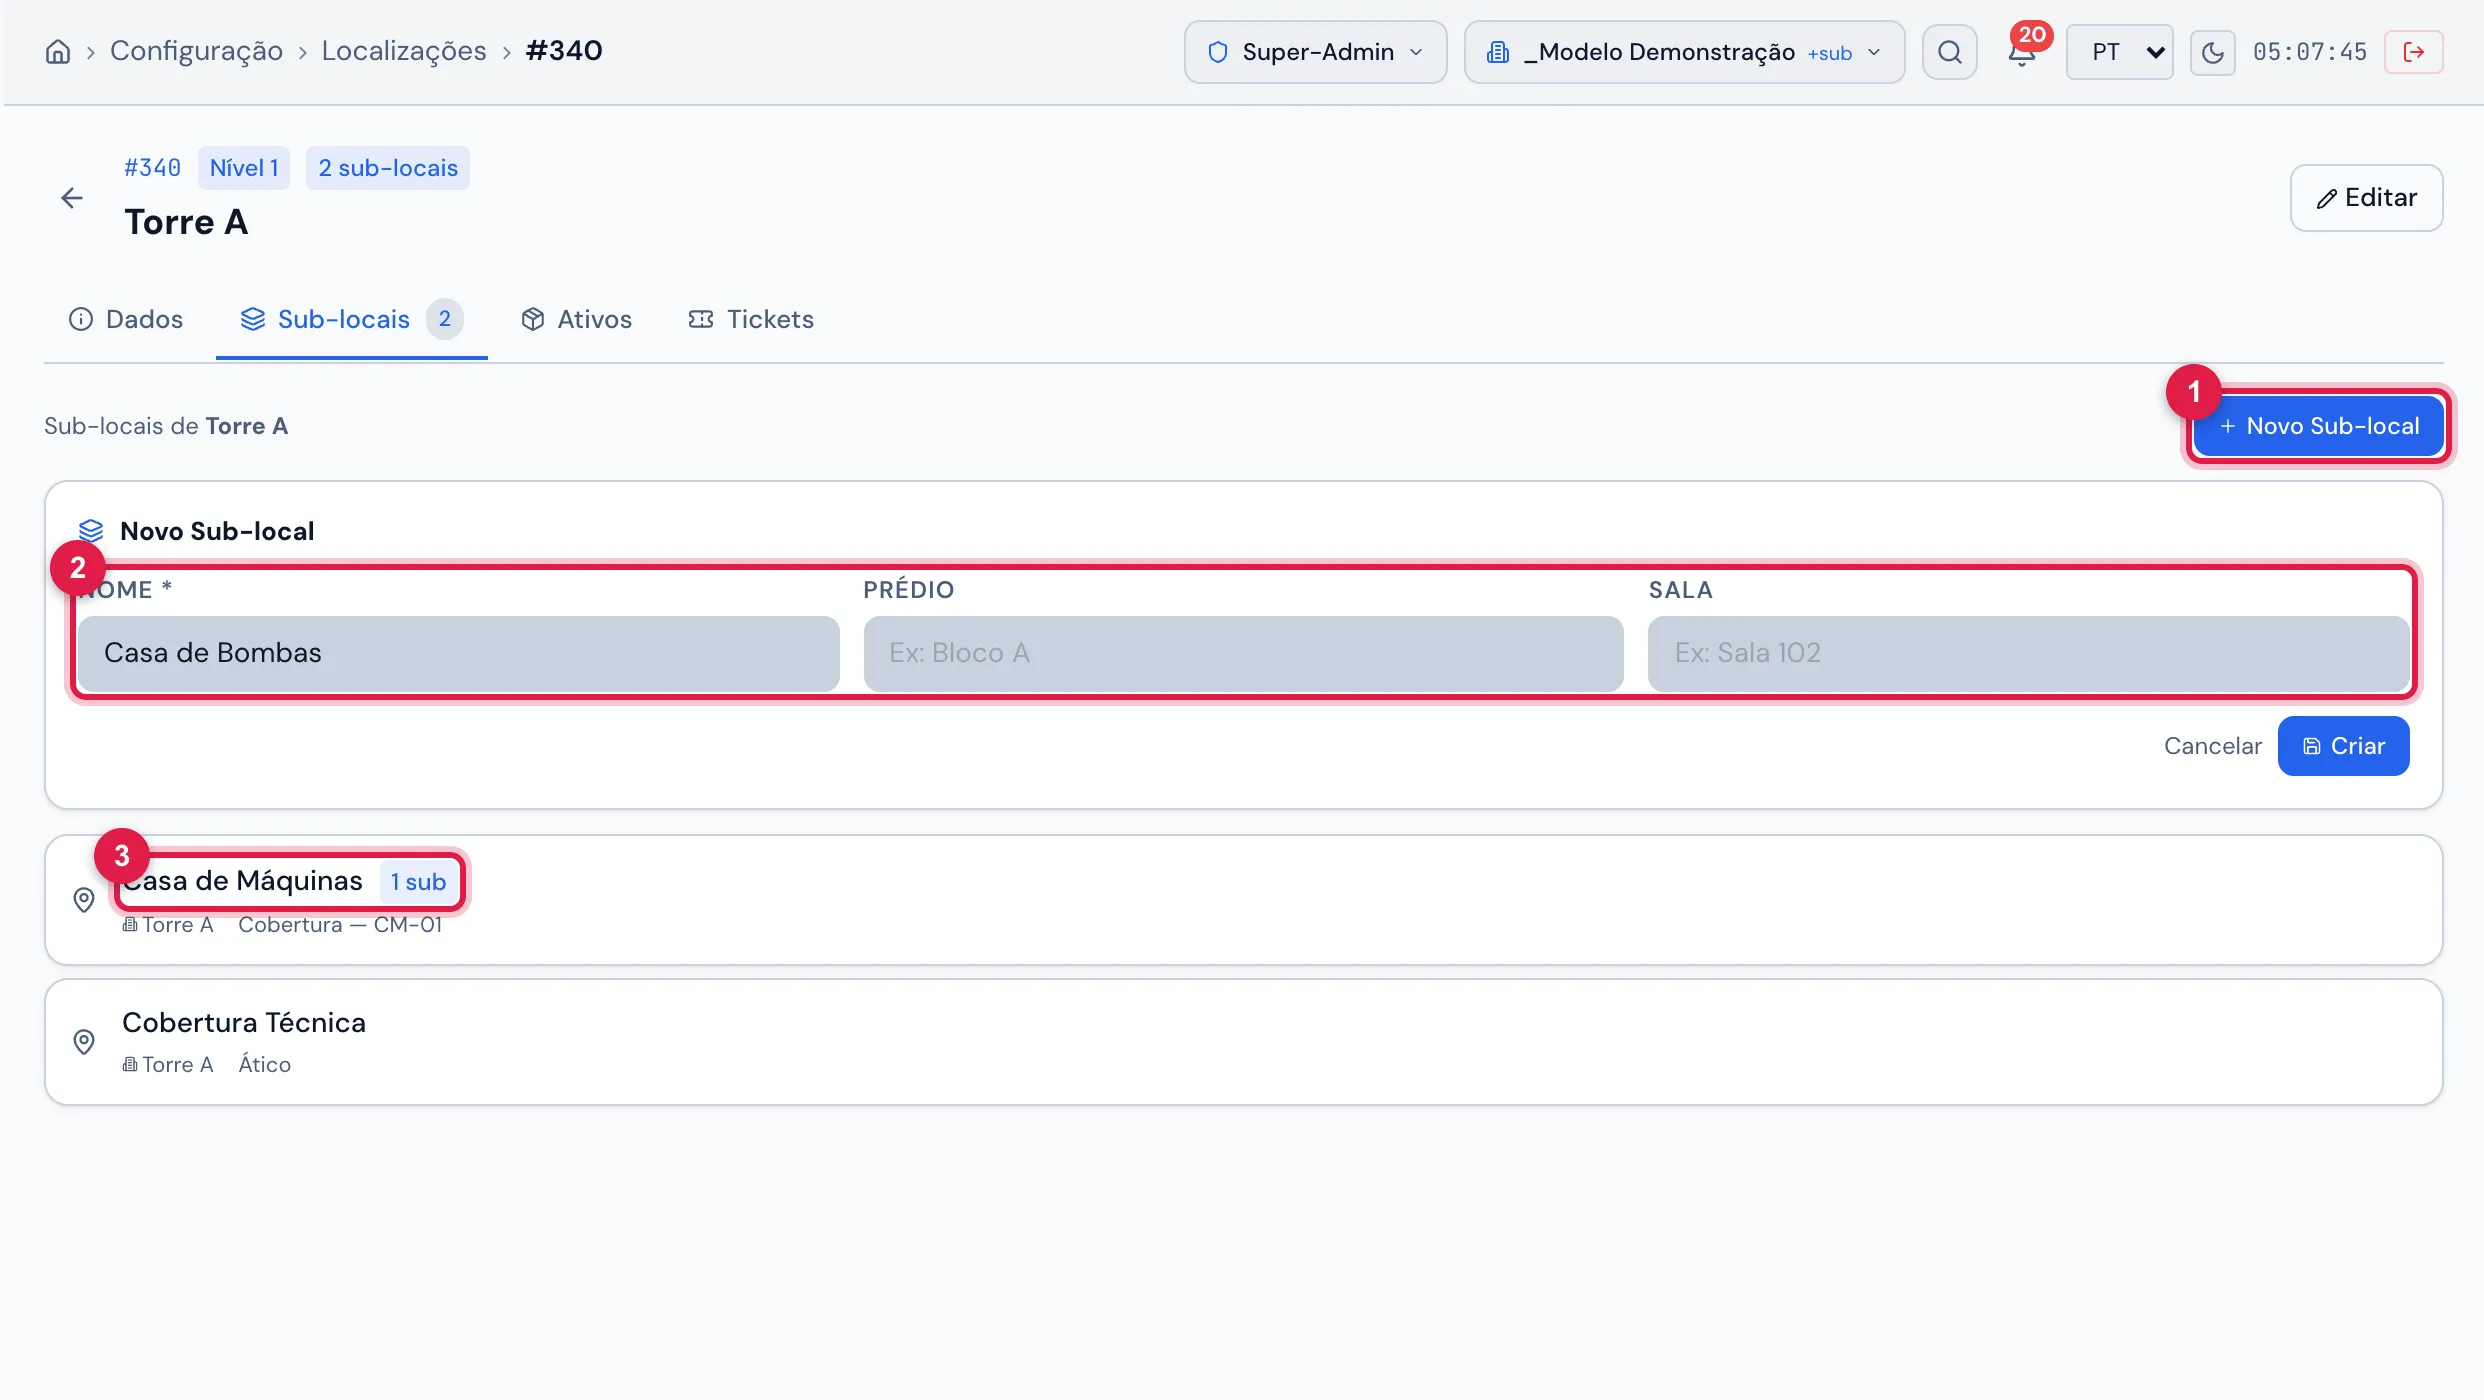Click the red logout icon

2413,52
